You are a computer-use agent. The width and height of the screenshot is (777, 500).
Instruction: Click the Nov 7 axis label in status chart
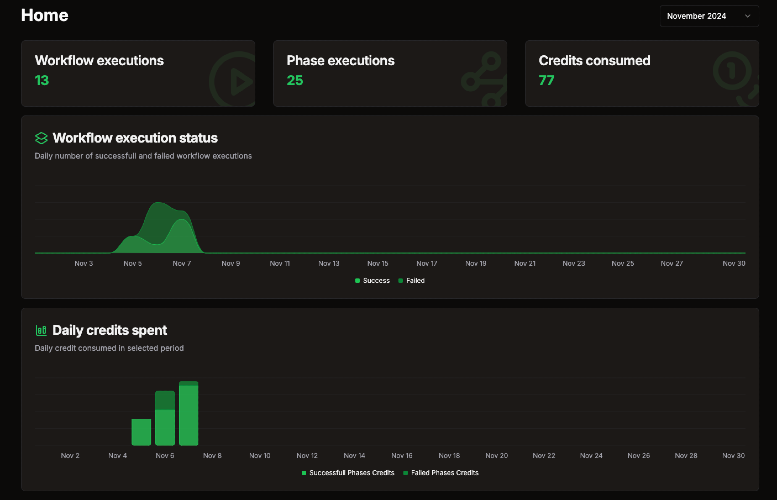coord(181,264)
